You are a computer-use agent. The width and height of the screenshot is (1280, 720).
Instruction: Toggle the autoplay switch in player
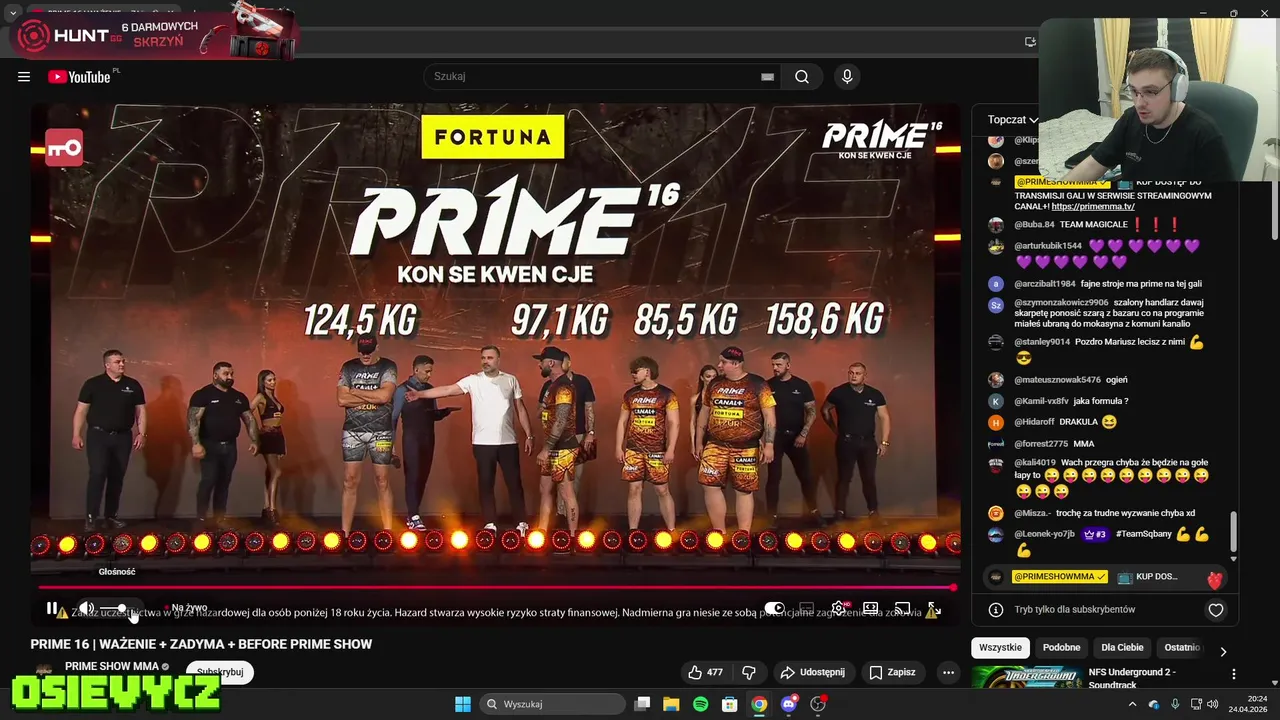tap(775, 608)
